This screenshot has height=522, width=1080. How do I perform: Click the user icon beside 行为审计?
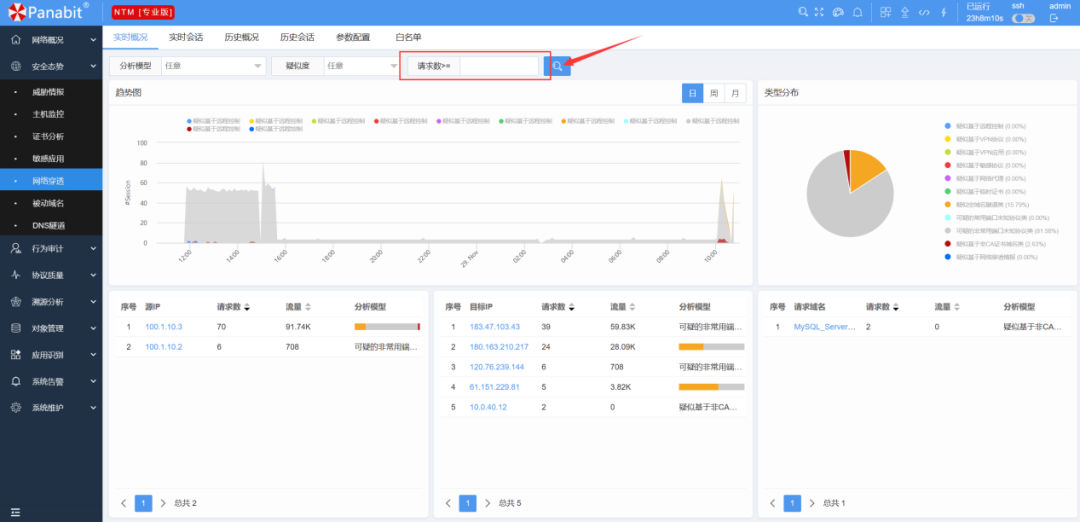tap(16, 249)
